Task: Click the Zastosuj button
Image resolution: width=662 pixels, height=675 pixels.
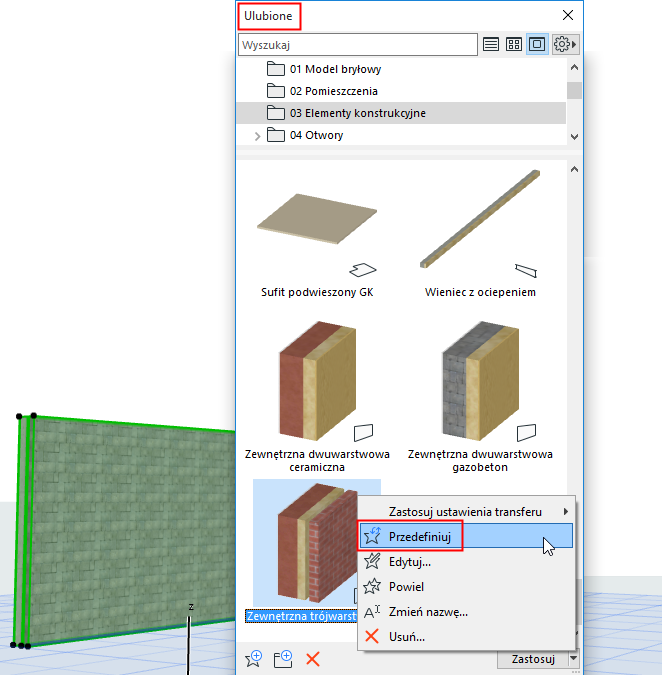Action: click(x=533, y=659)
